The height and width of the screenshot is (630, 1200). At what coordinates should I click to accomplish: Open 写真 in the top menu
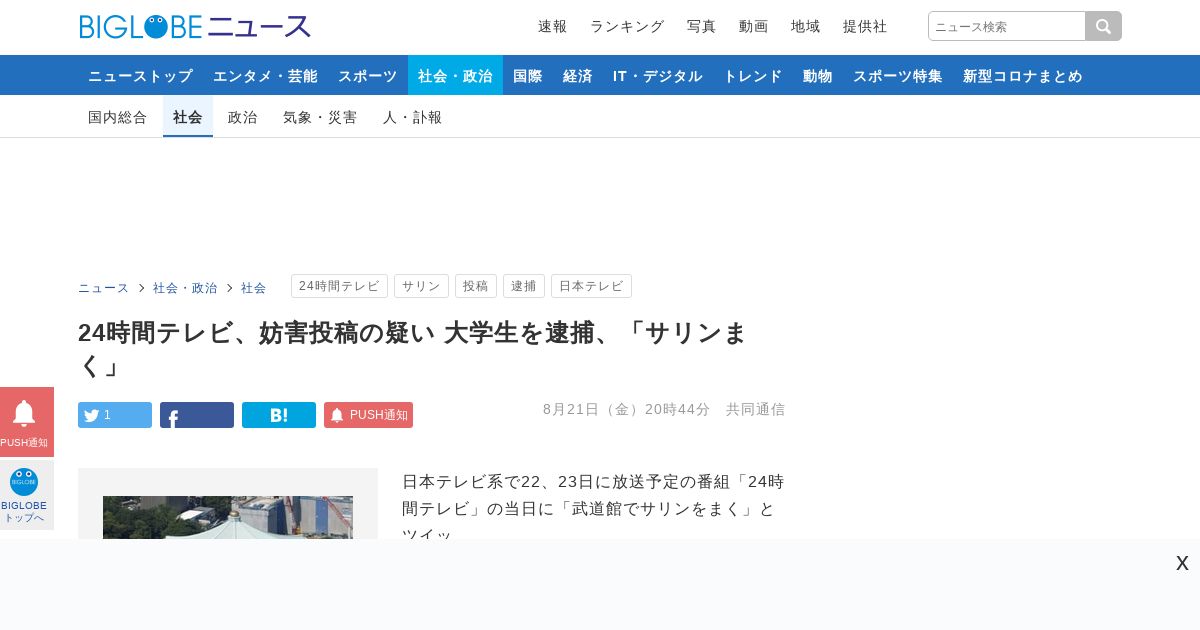[x=701, y=27]
